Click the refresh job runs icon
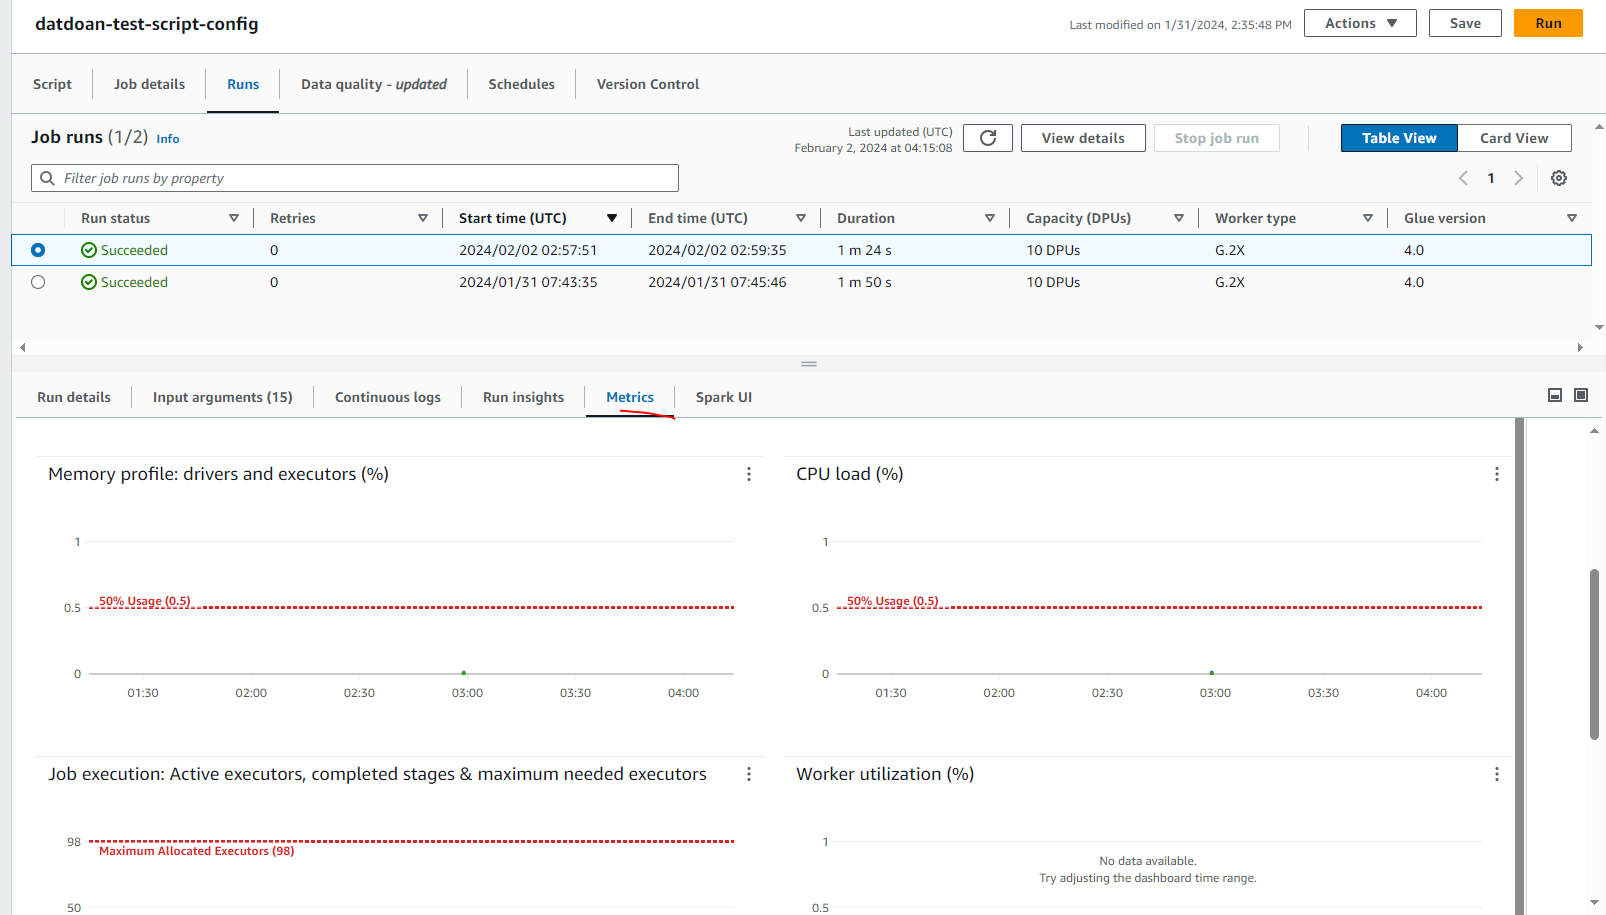 (x=987, y=138)
